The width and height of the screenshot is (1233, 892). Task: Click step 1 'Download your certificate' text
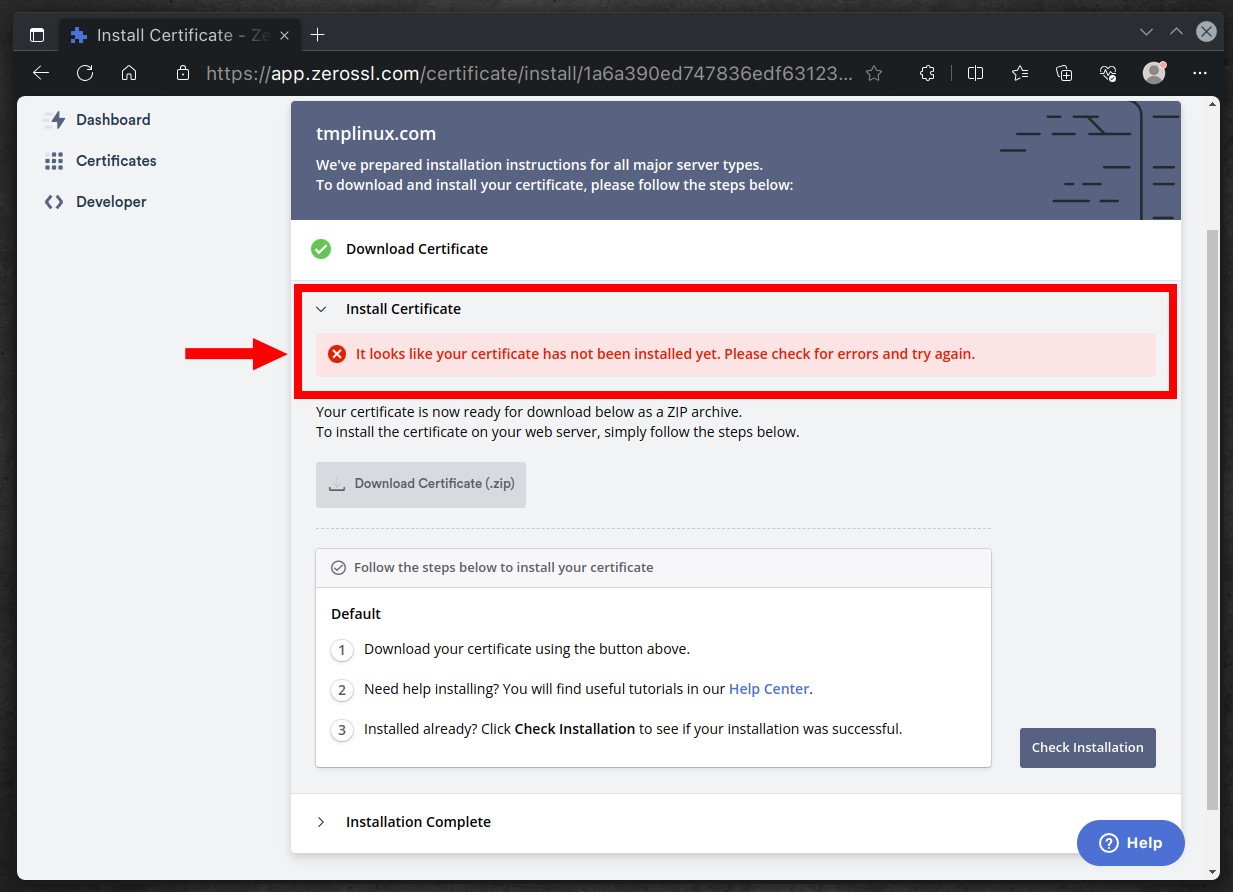[527, 649]
